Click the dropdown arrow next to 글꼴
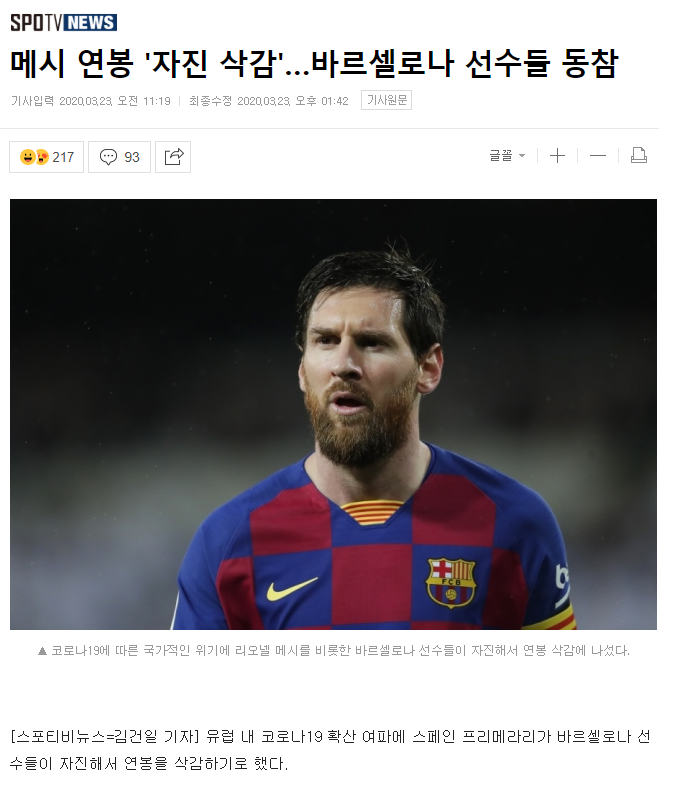The width and height of the screenshot is (676, 789). (x=522, y=155)
